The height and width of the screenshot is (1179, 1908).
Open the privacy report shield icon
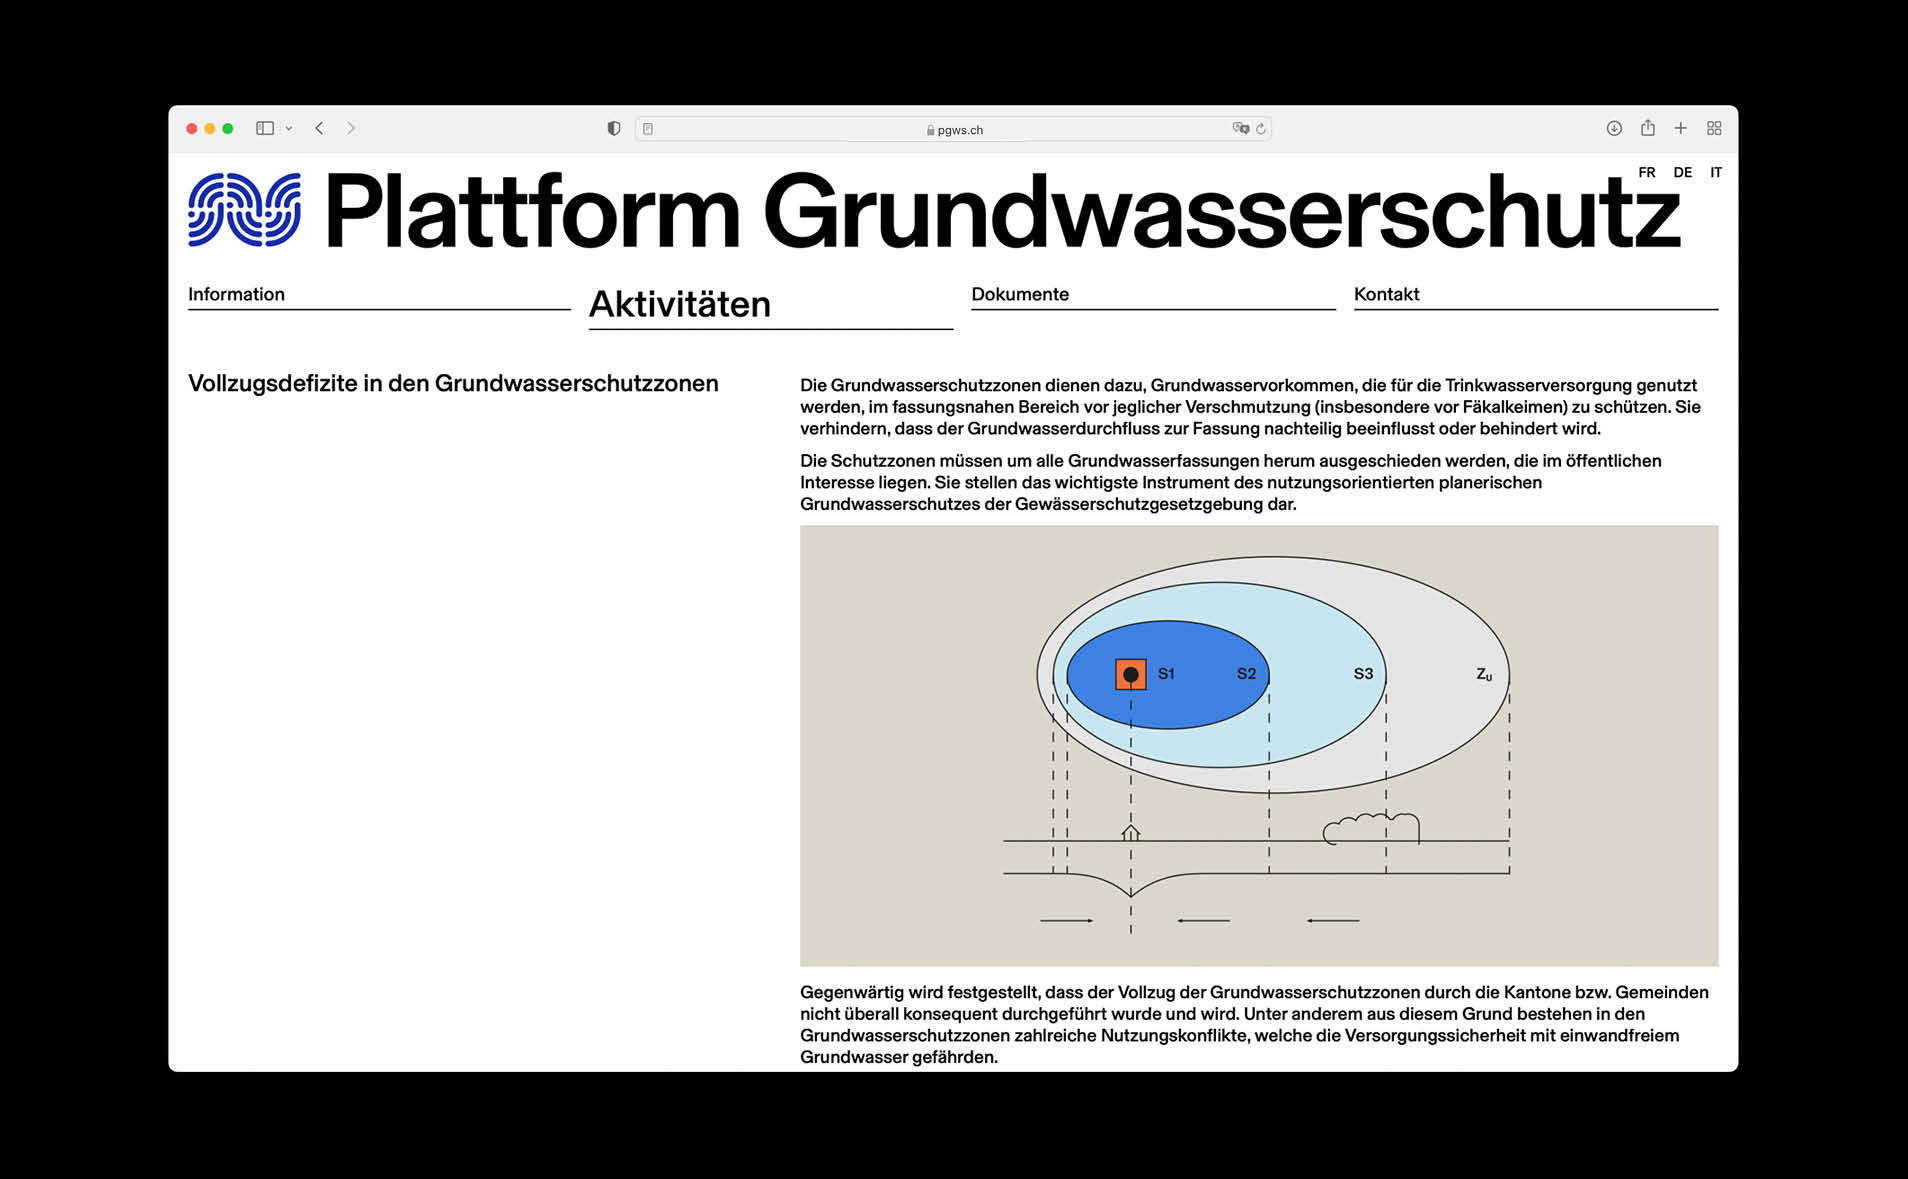pos(614,128)
